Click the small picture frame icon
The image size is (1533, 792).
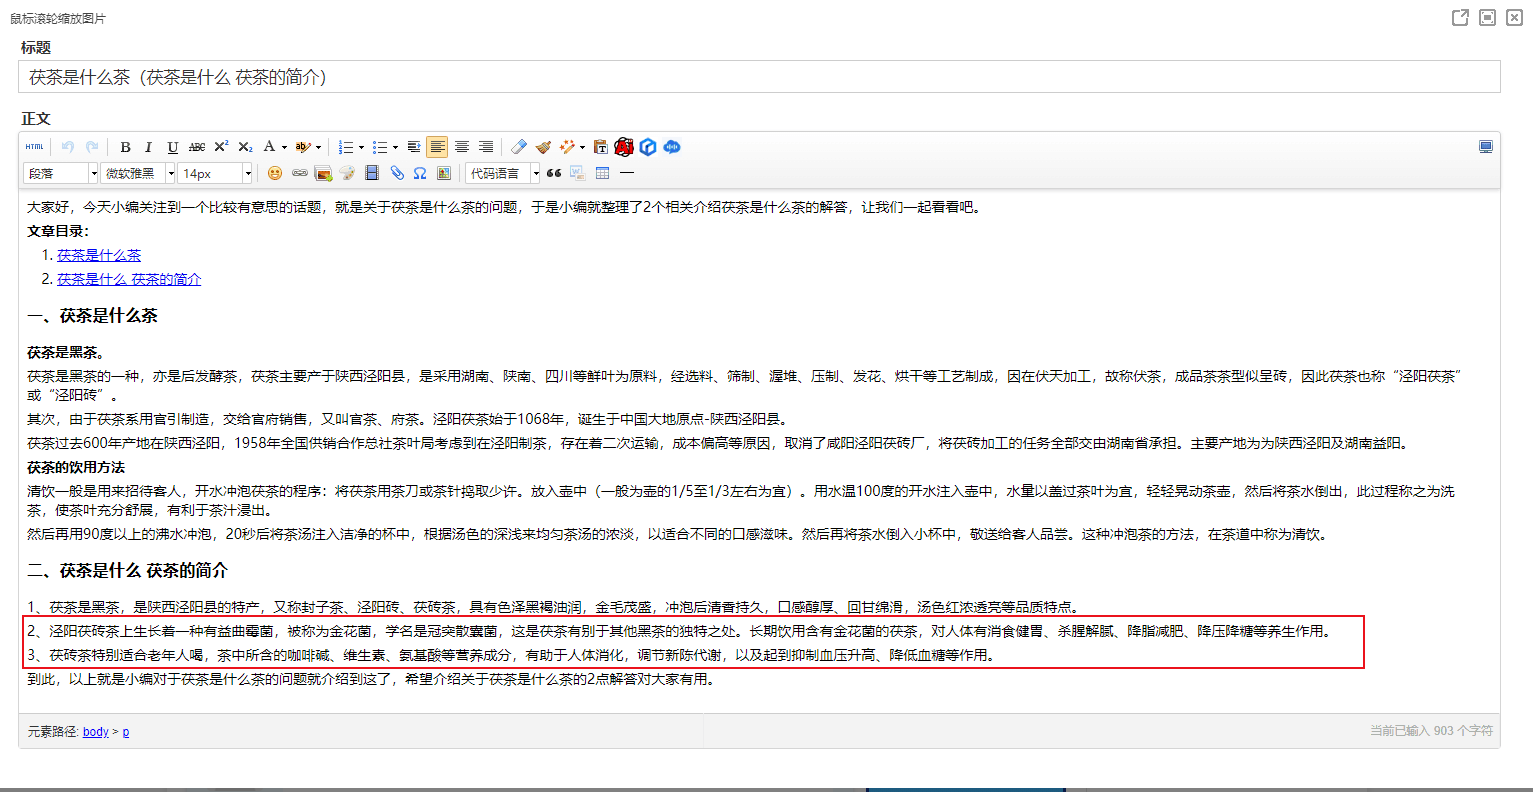[x=444, y=173]
